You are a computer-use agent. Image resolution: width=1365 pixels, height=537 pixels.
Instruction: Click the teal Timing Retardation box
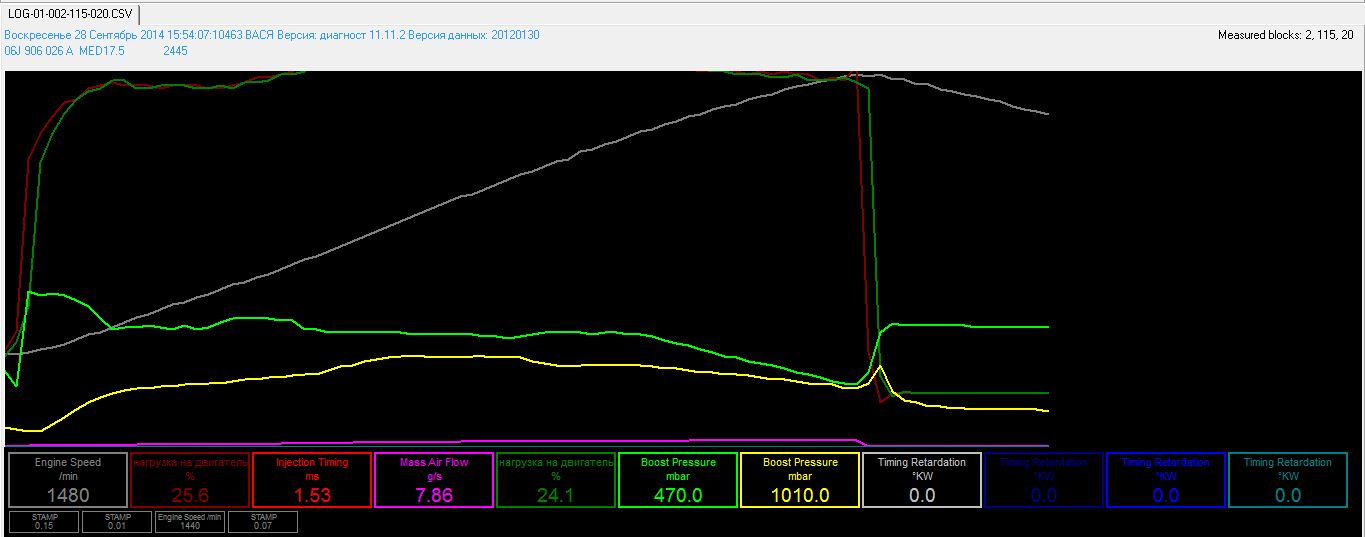pos(1288,480)
